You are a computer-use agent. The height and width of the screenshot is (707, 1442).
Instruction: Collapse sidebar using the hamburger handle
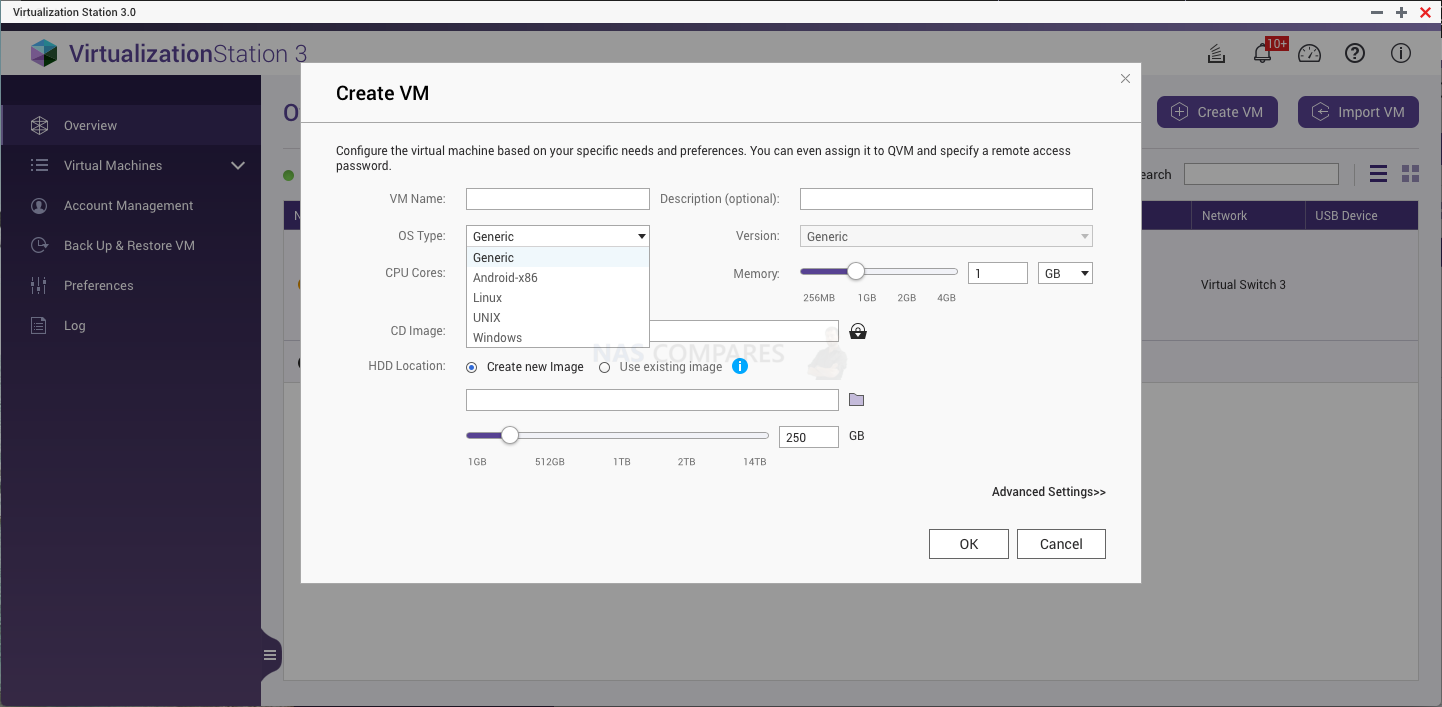[x=270, y=656]
